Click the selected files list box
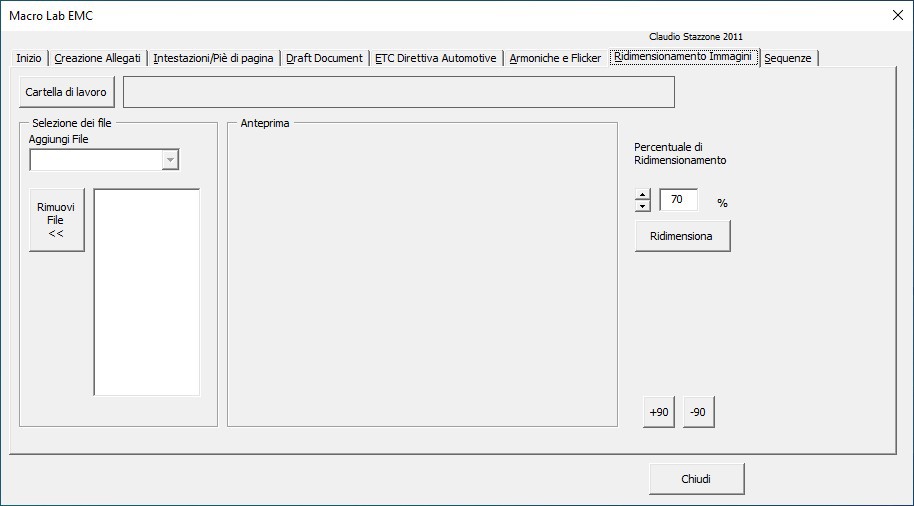 [x=147, y=291]
